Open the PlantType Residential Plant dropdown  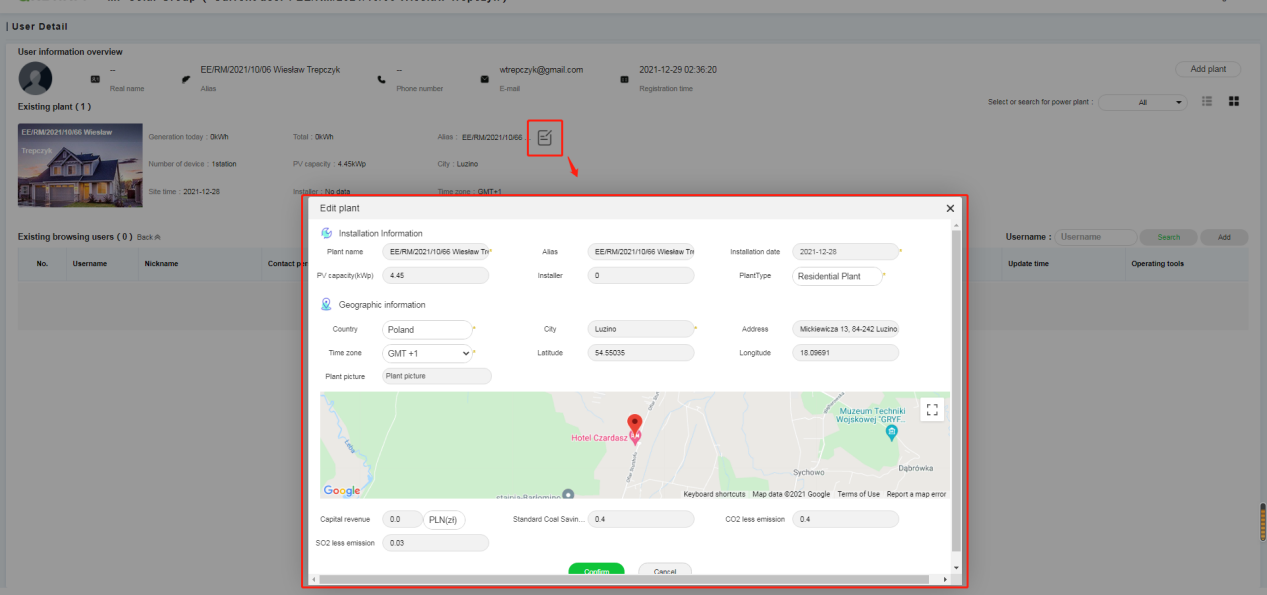(837, 275)
